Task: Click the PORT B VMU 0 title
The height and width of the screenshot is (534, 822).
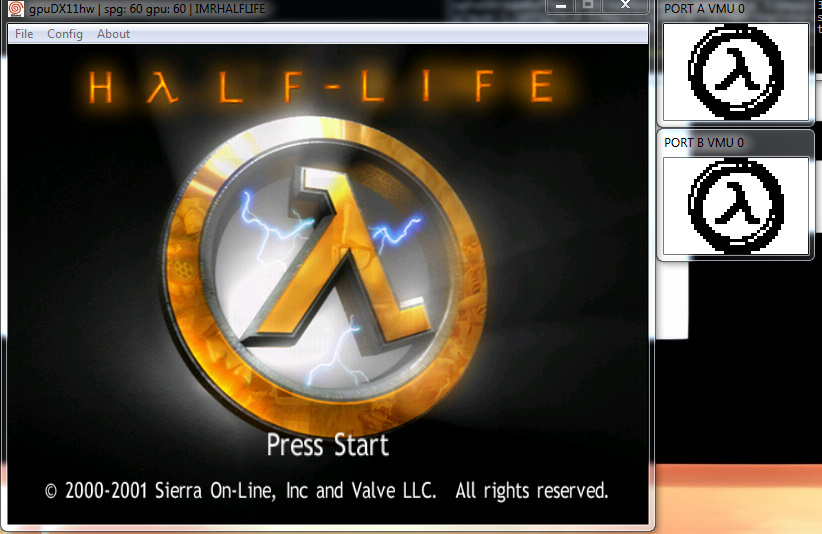Action: point(704,143)
